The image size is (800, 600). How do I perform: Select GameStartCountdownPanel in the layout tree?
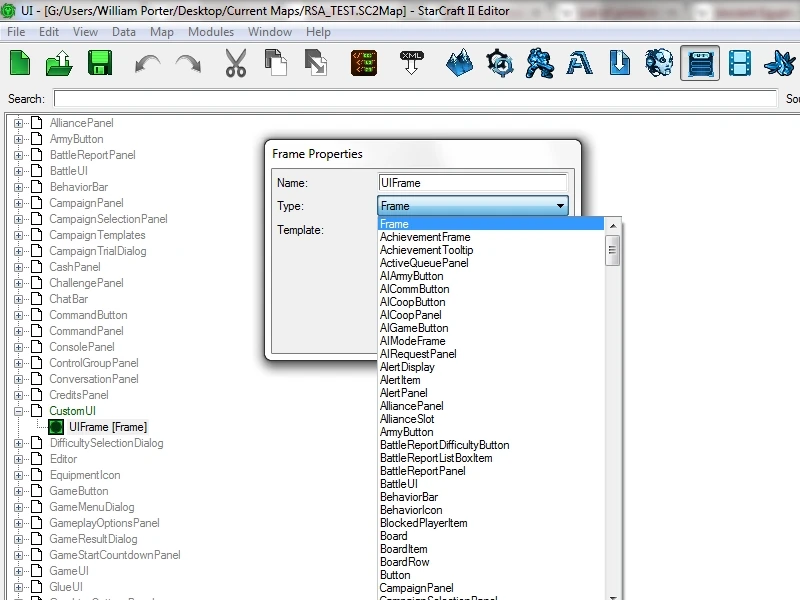115,555
